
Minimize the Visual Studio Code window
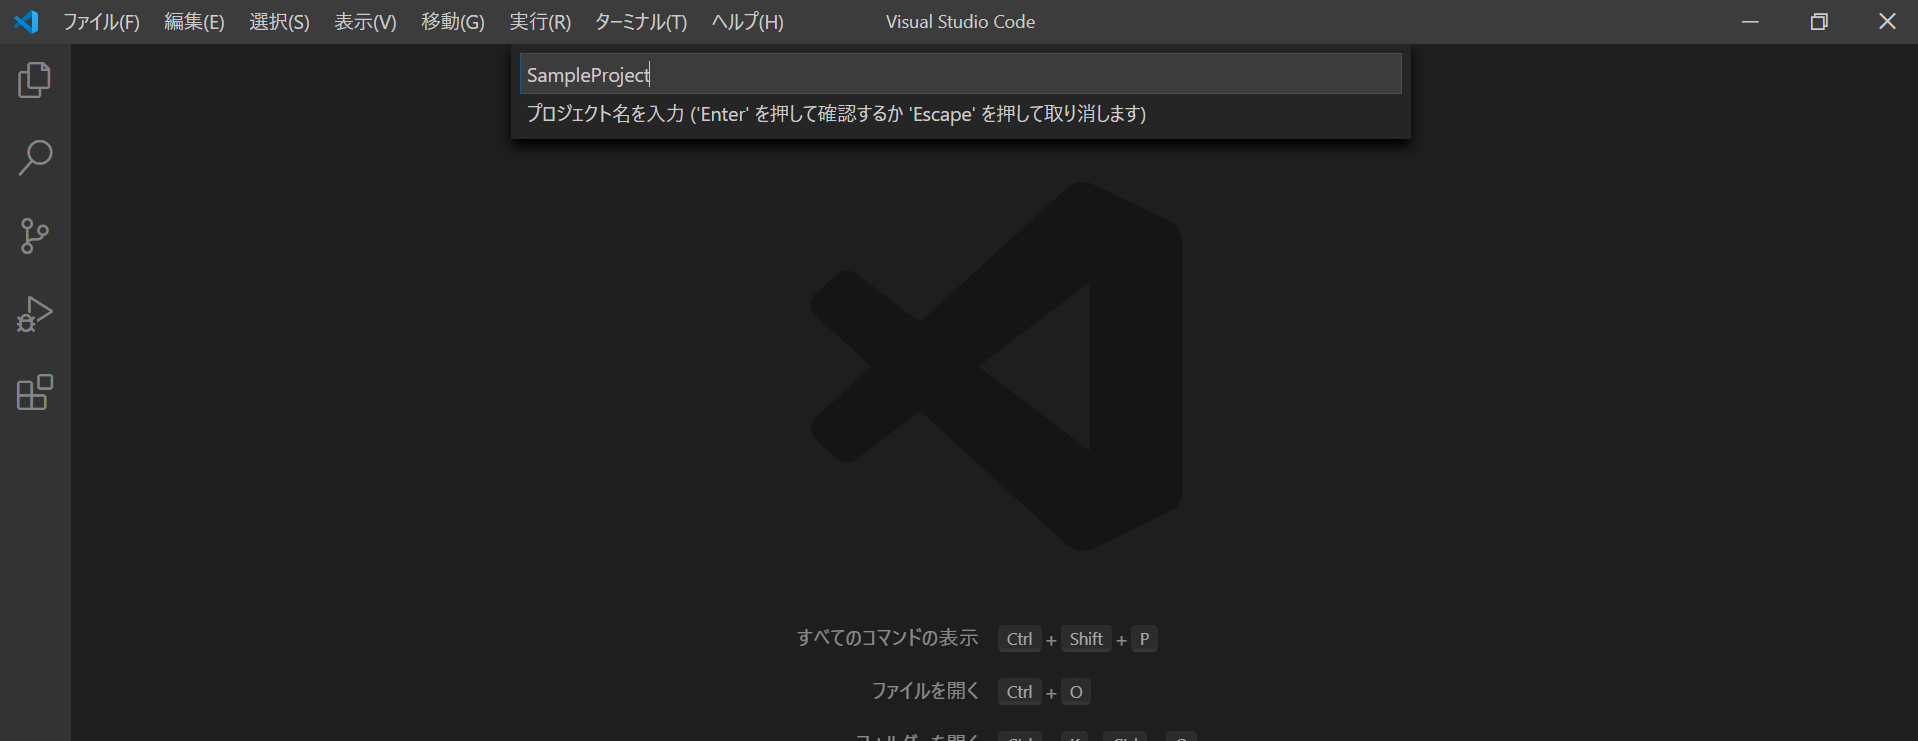1750,22
